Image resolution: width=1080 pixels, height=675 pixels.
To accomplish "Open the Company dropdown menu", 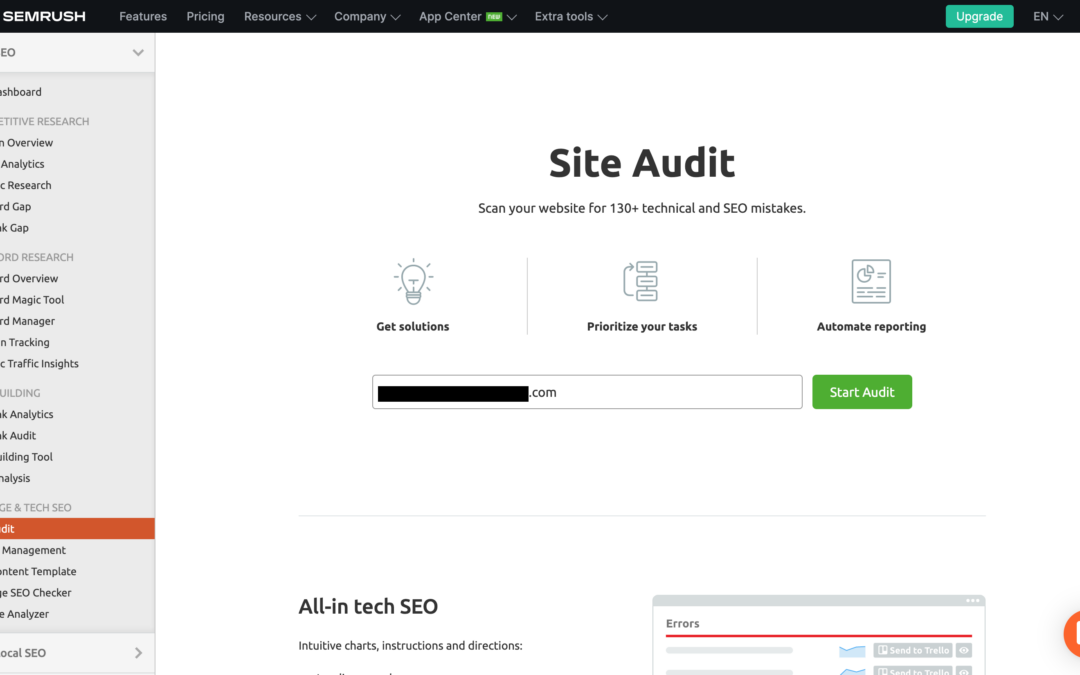I will (x=367, y=16).
